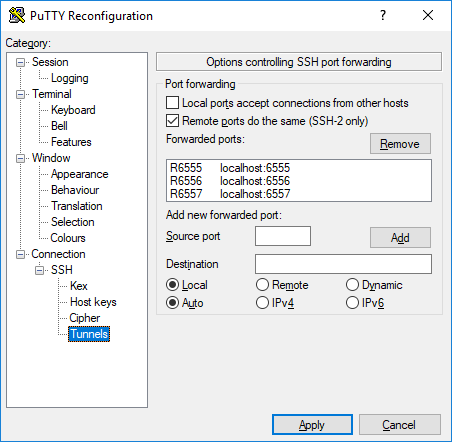Collapse the SSH tree node
The width and height of the screenshot is (452, 442).
coord(40,270)
